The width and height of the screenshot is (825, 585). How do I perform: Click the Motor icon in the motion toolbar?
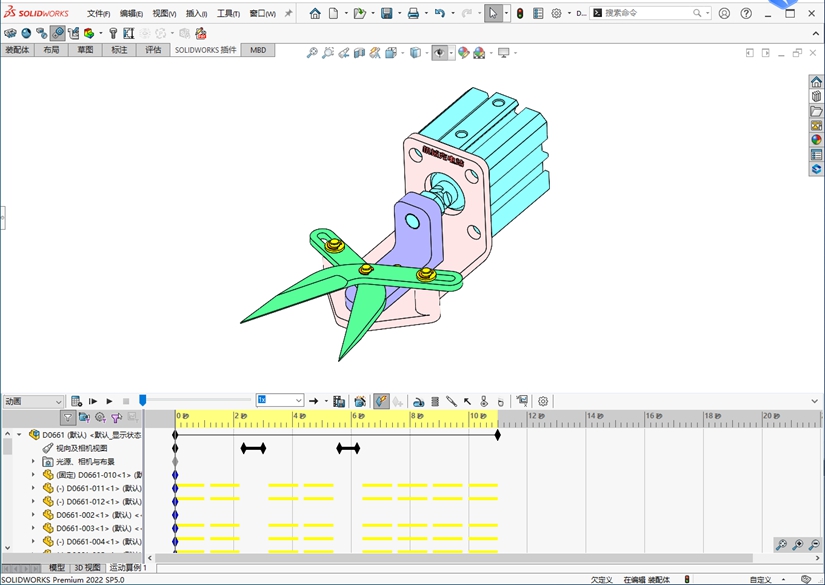tap(419, 401)
